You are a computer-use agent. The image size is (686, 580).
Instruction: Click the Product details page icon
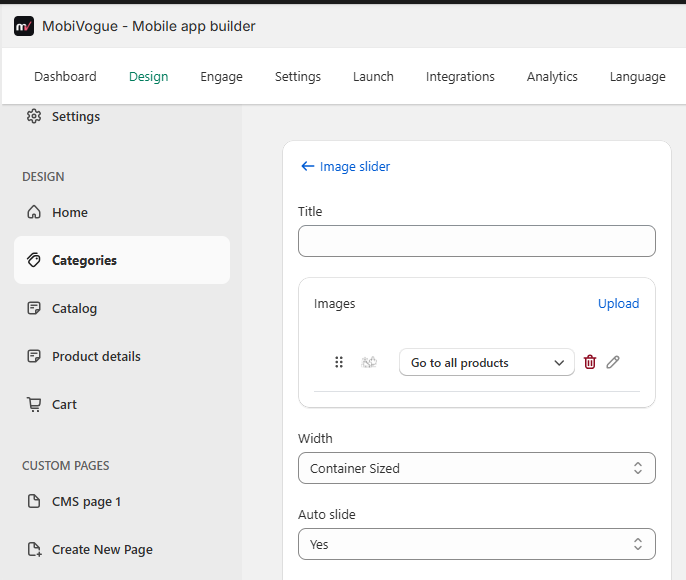pyautogui.click(x=34, y=356)
